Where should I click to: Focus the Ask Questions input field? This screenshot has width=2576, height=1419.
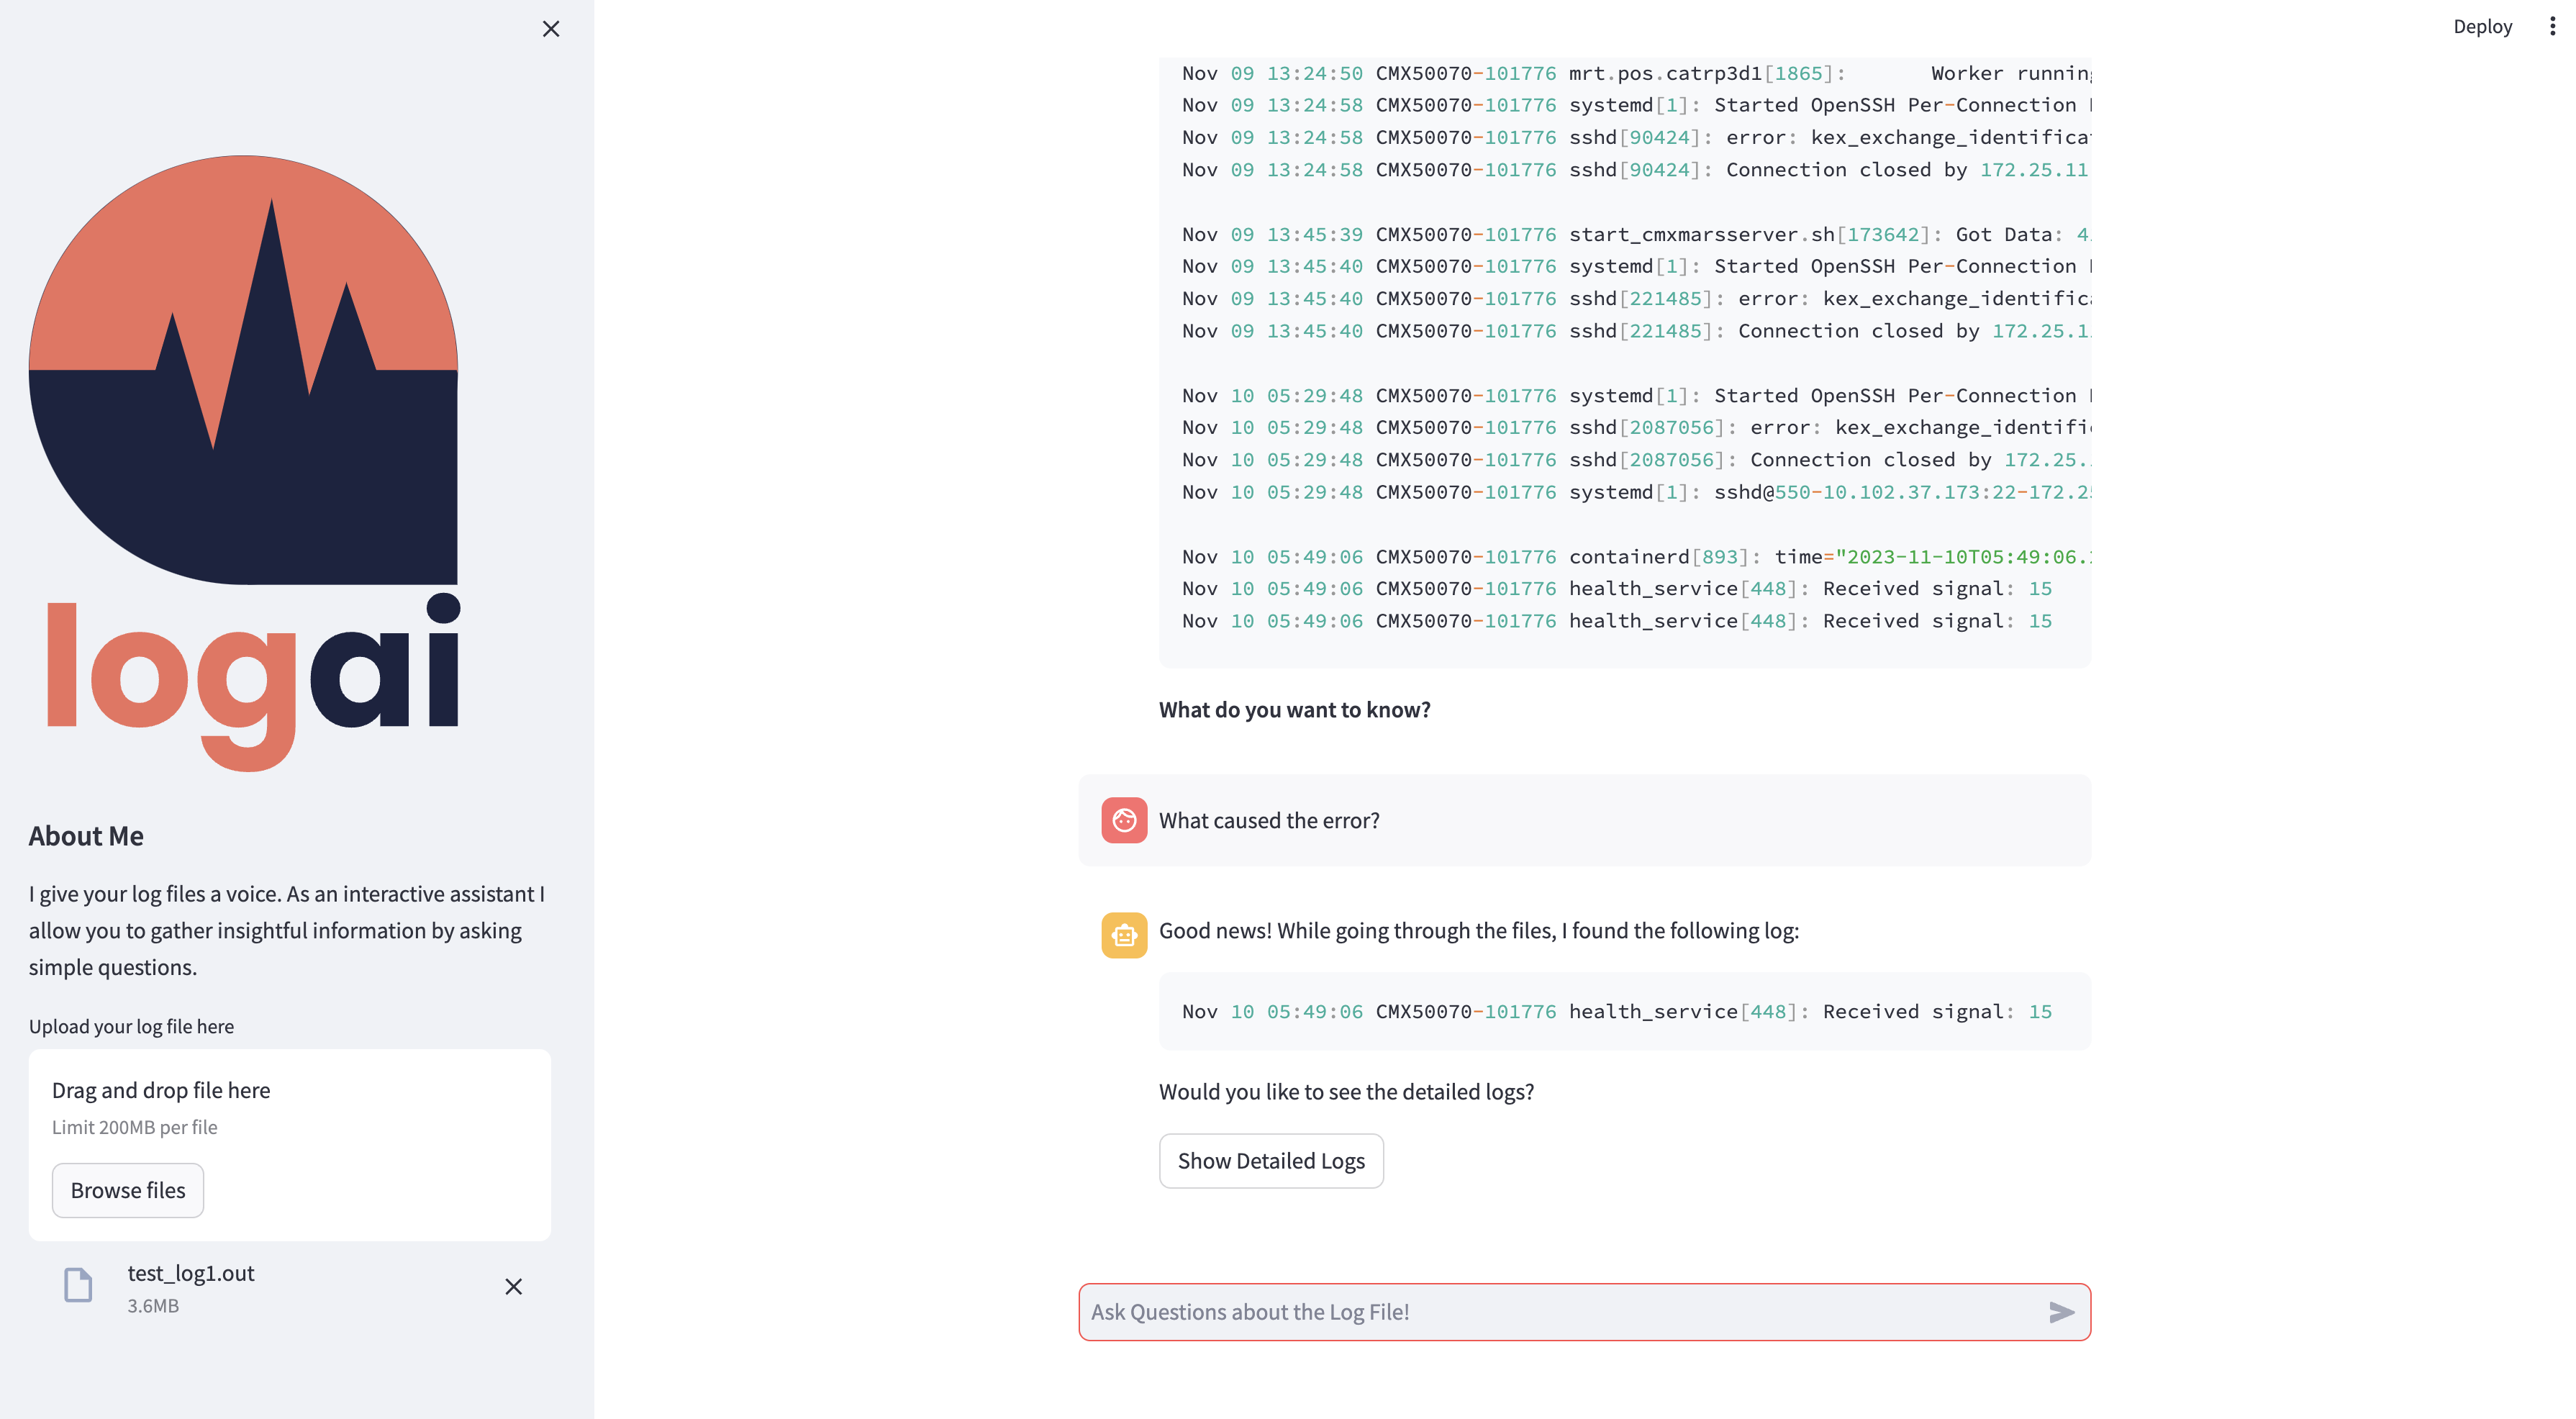[x=1560, y=1312]
